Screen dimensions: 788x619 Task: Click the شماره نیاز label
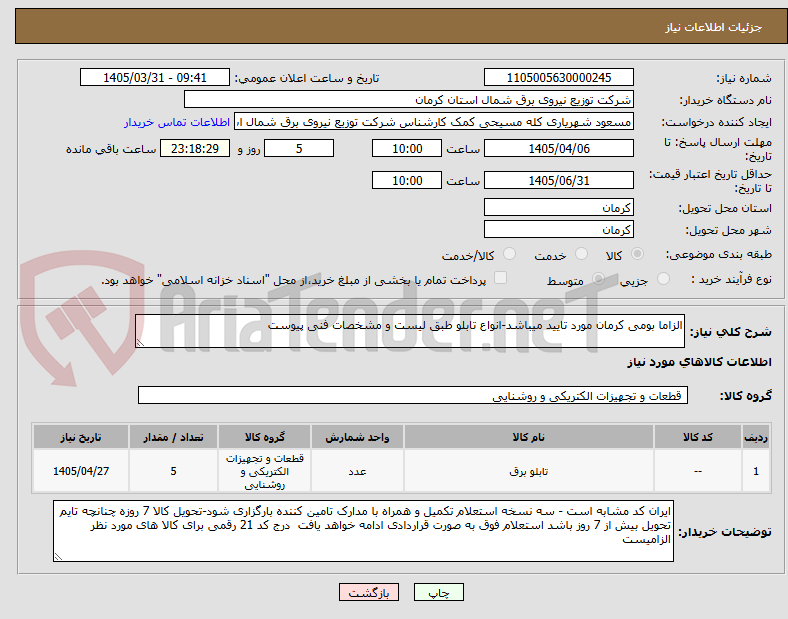pos(744,78)
